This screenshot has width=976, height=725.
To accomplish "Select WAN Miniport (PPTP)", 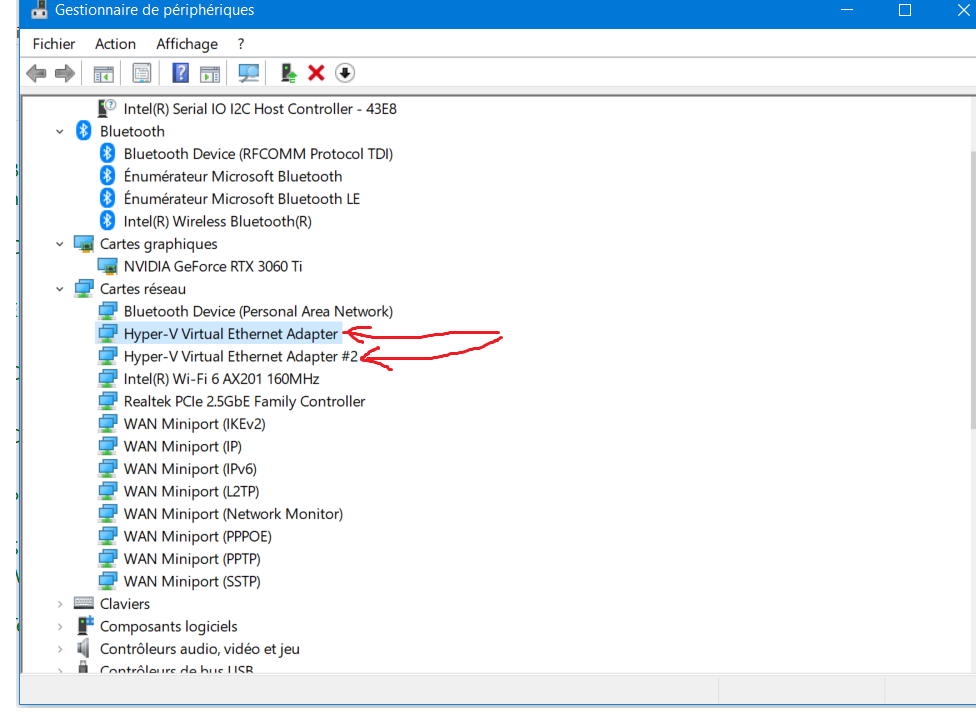I will pos(192,558).
